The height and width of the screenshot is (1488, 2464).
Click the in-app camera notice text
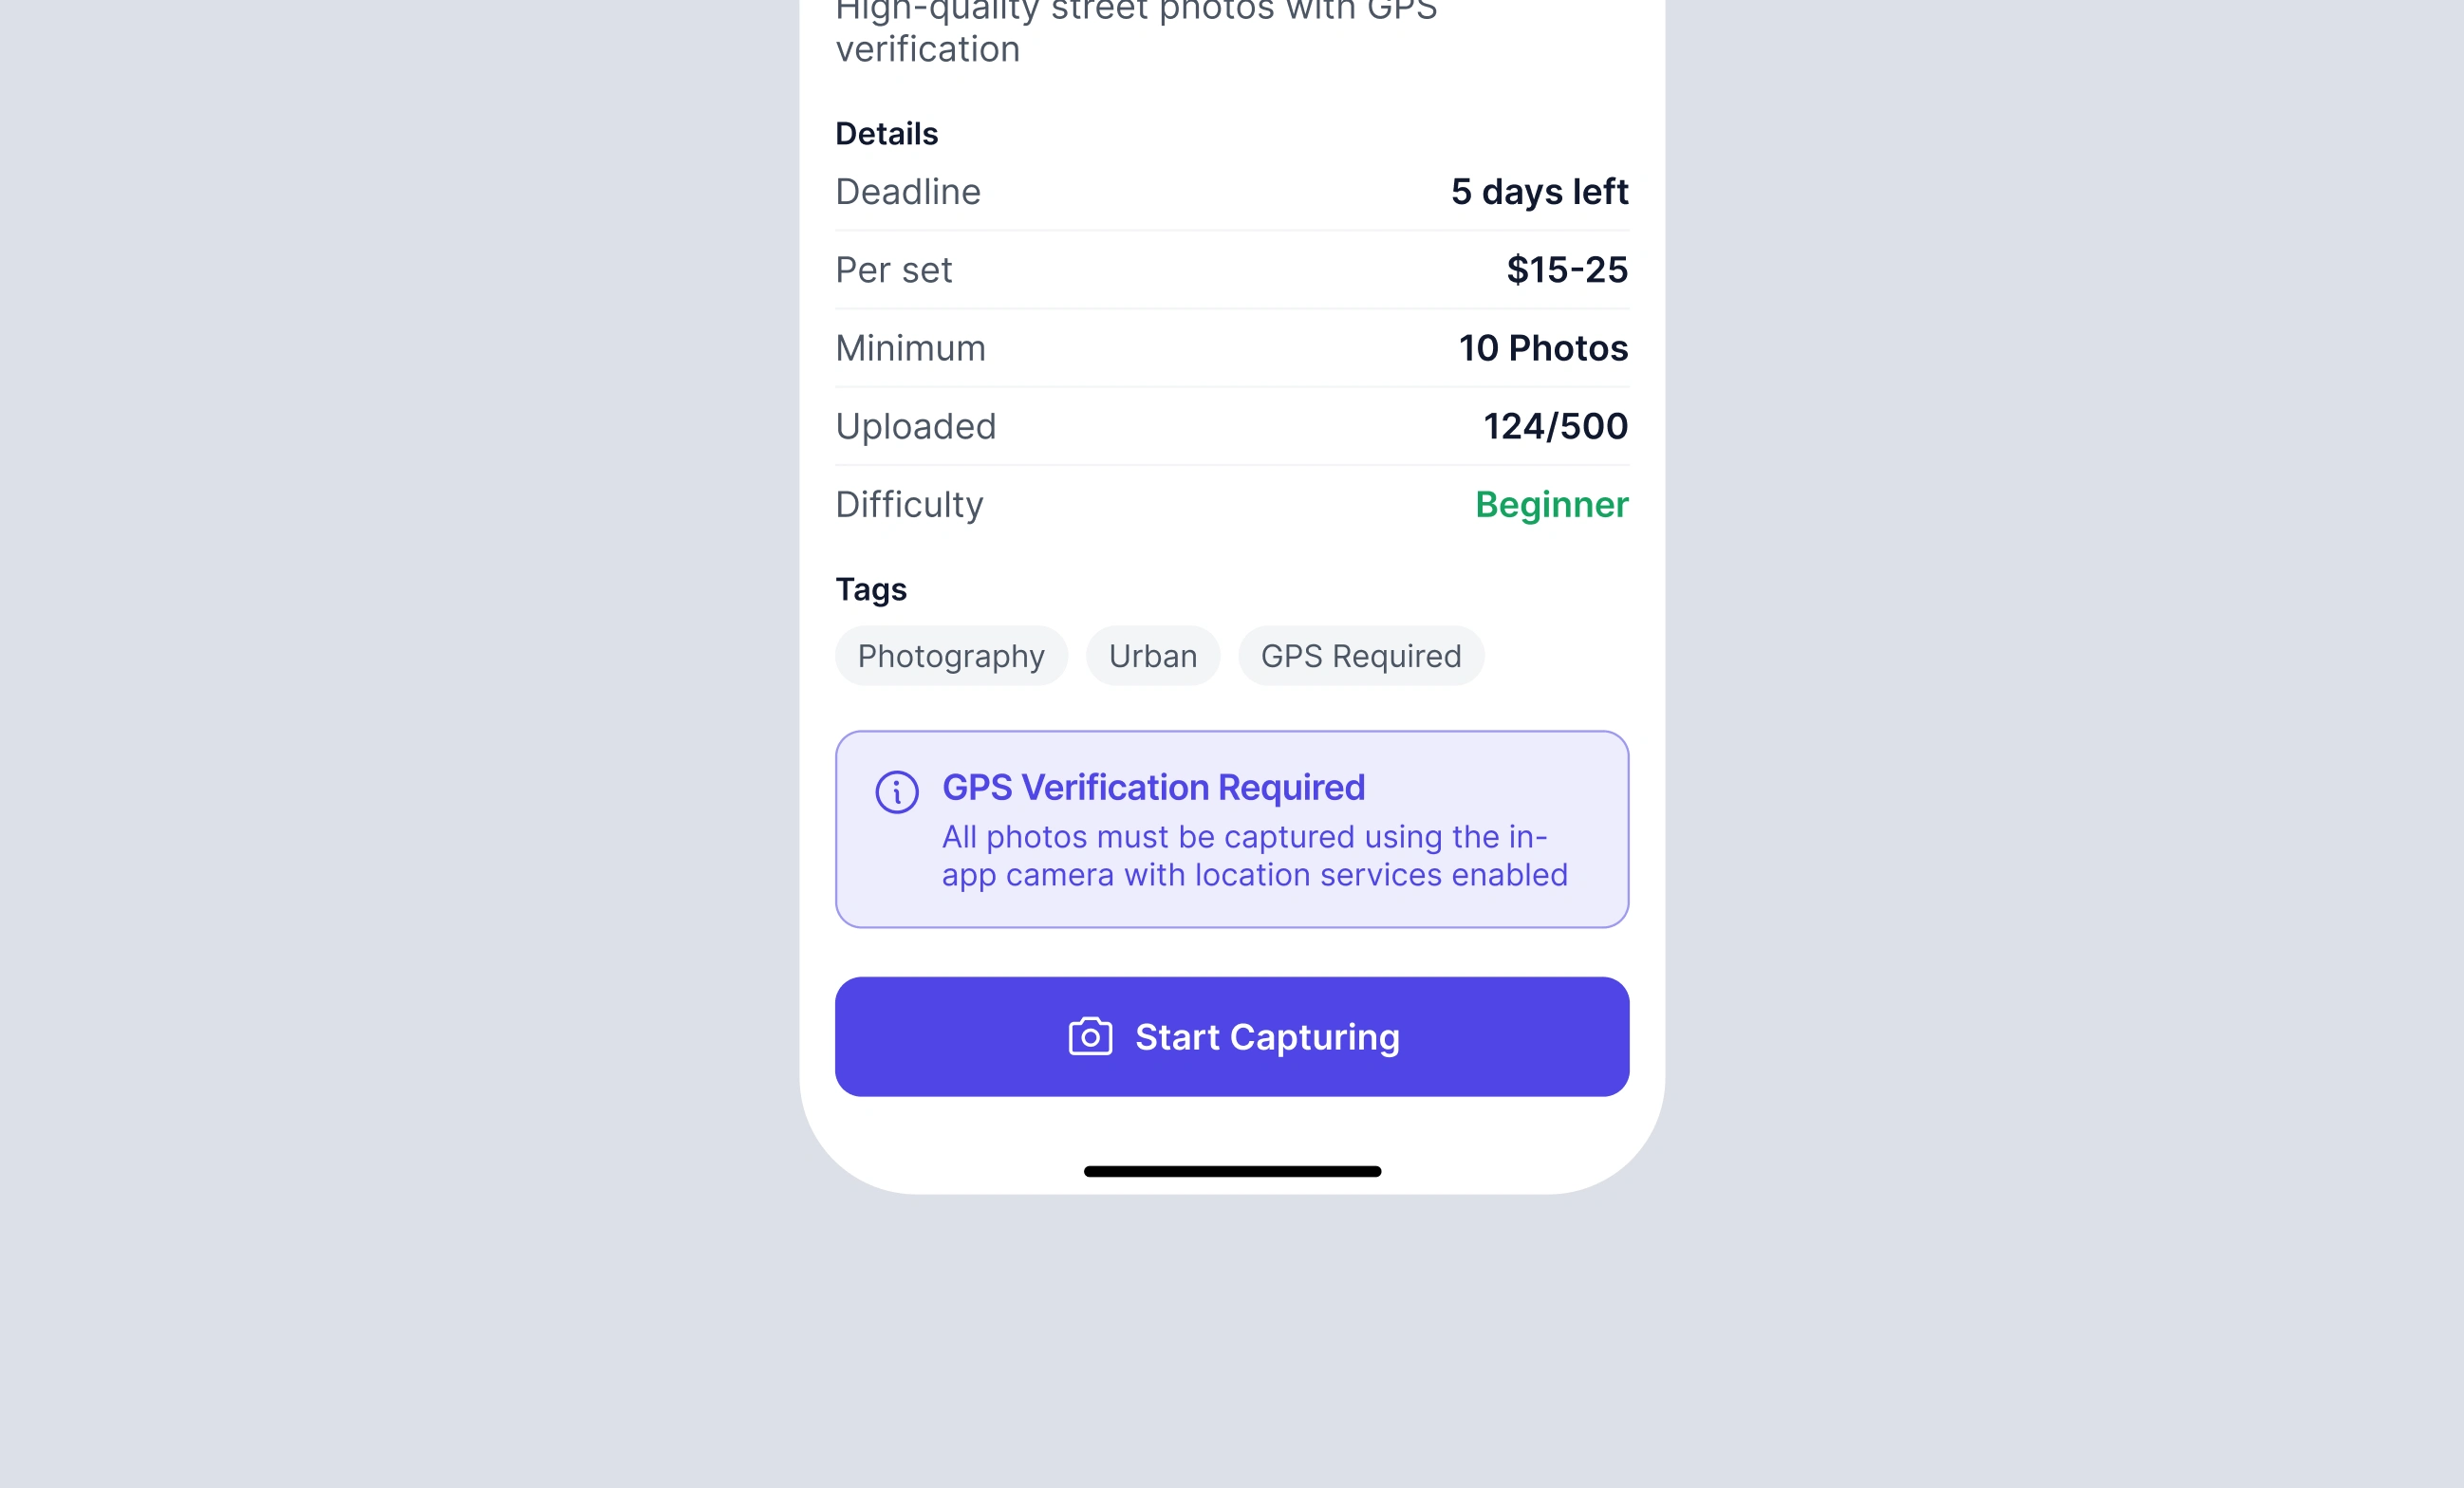pyautogui.click(x=1254, y=856)
